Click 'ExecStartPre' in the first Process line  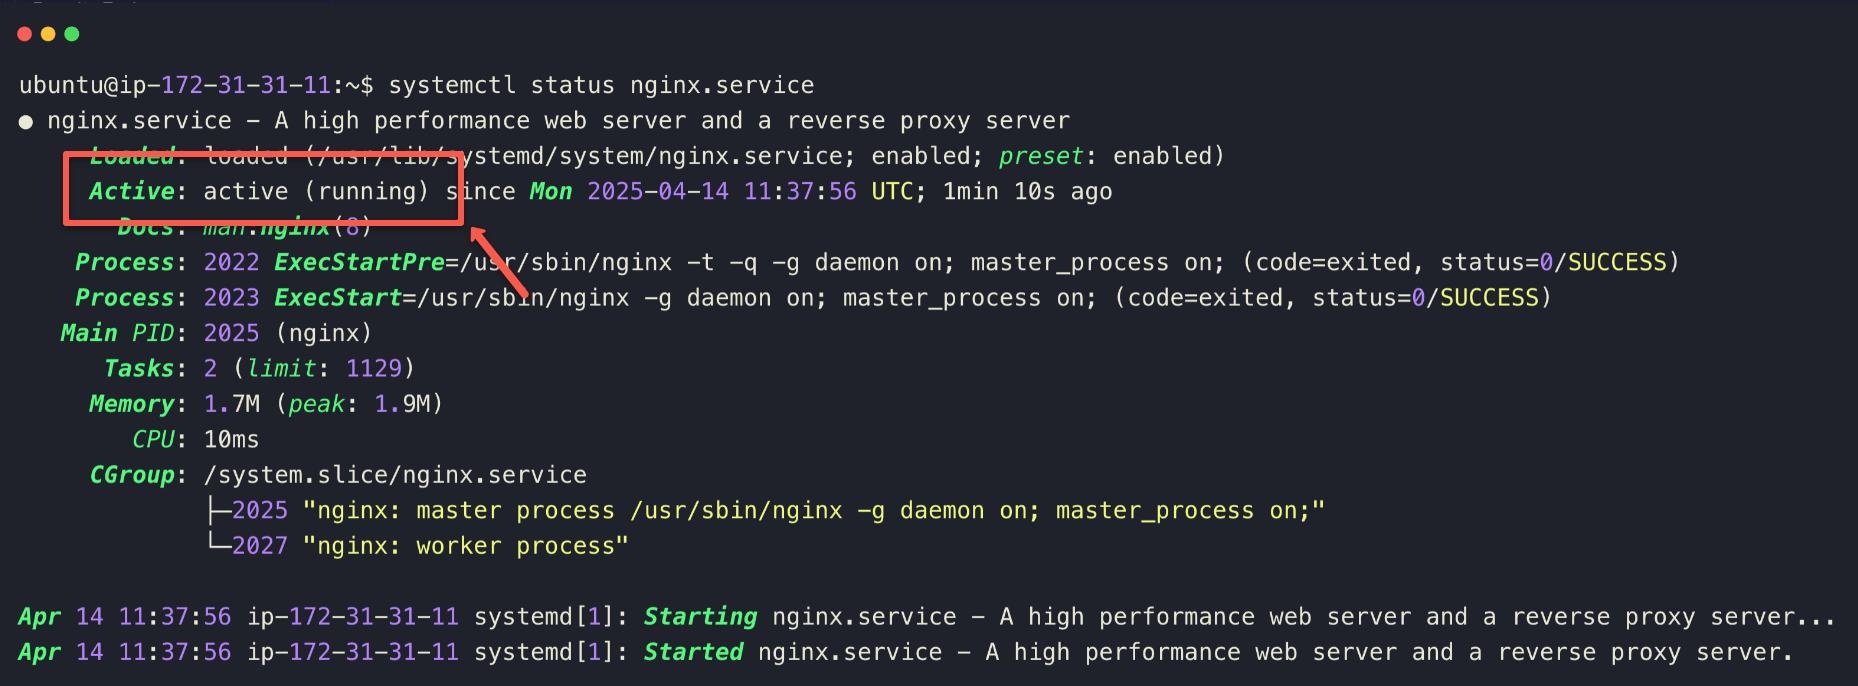click(x=359, y=262)
